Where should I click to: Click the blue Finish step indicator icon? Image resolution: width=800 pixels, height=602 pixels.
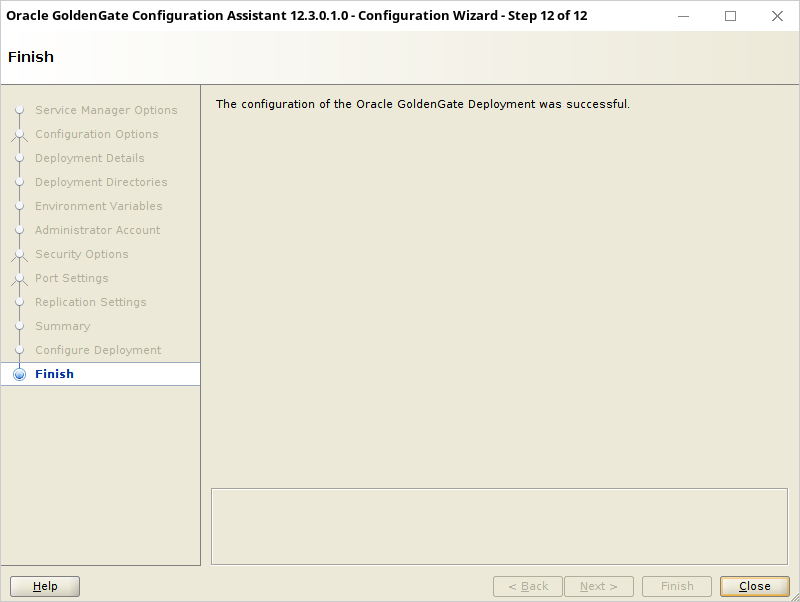(x=19, y=374)
